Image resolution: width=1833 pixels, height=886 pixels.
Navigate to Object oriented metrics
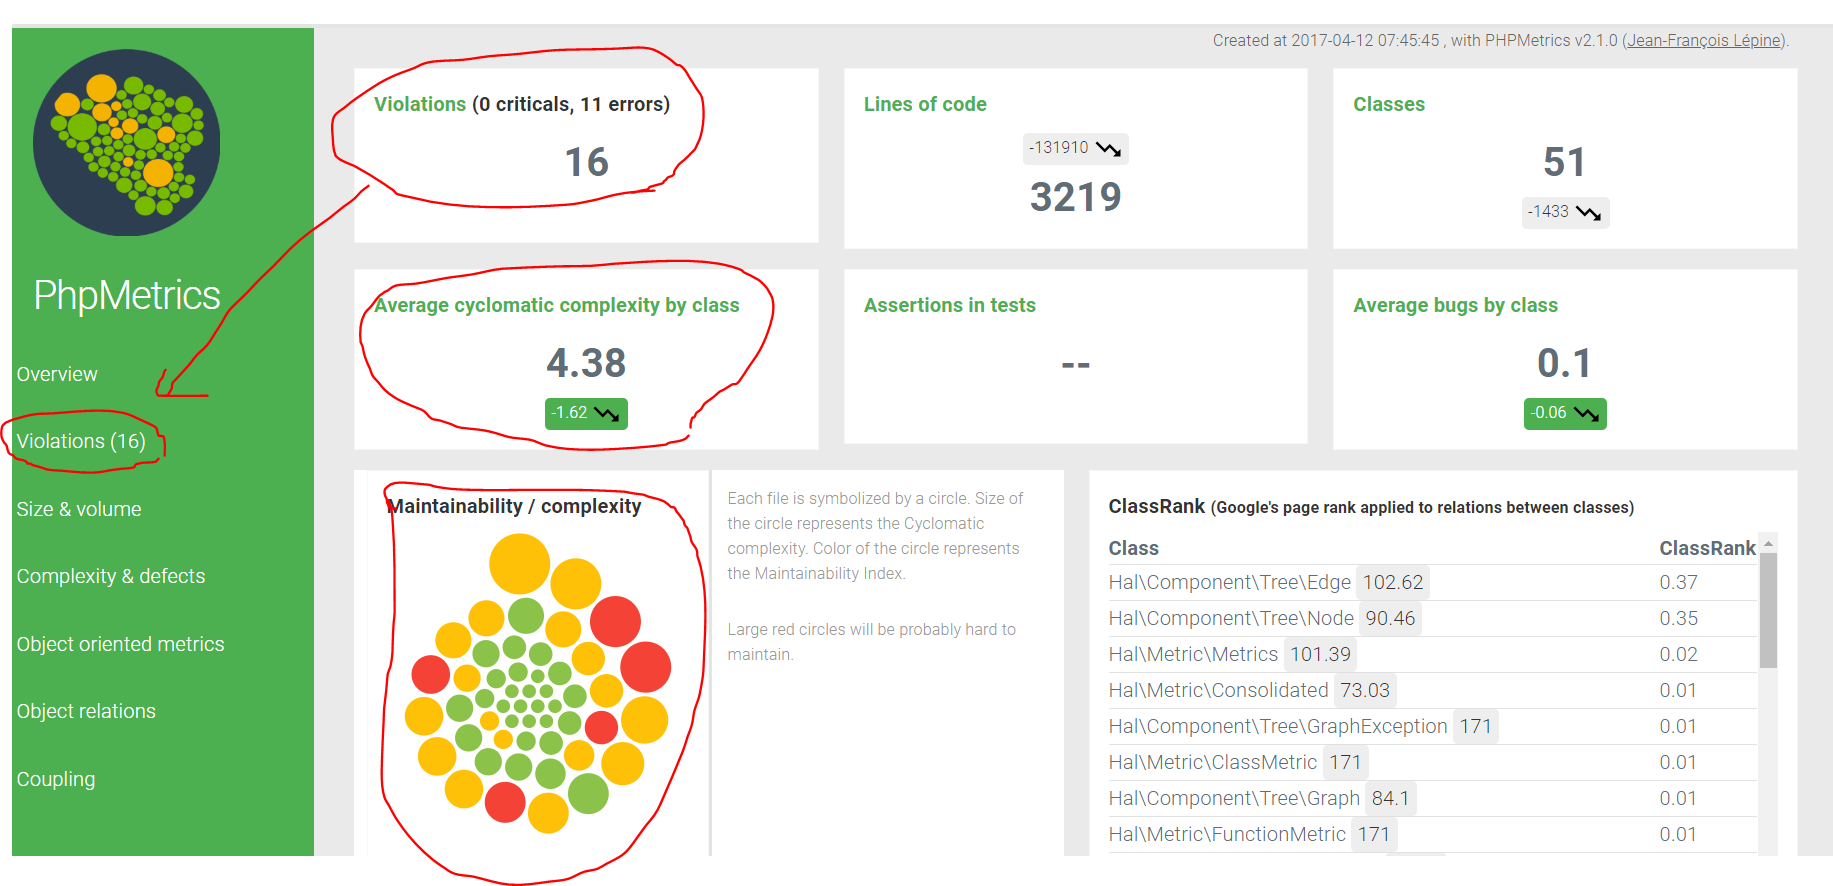[x=120, y=644]
